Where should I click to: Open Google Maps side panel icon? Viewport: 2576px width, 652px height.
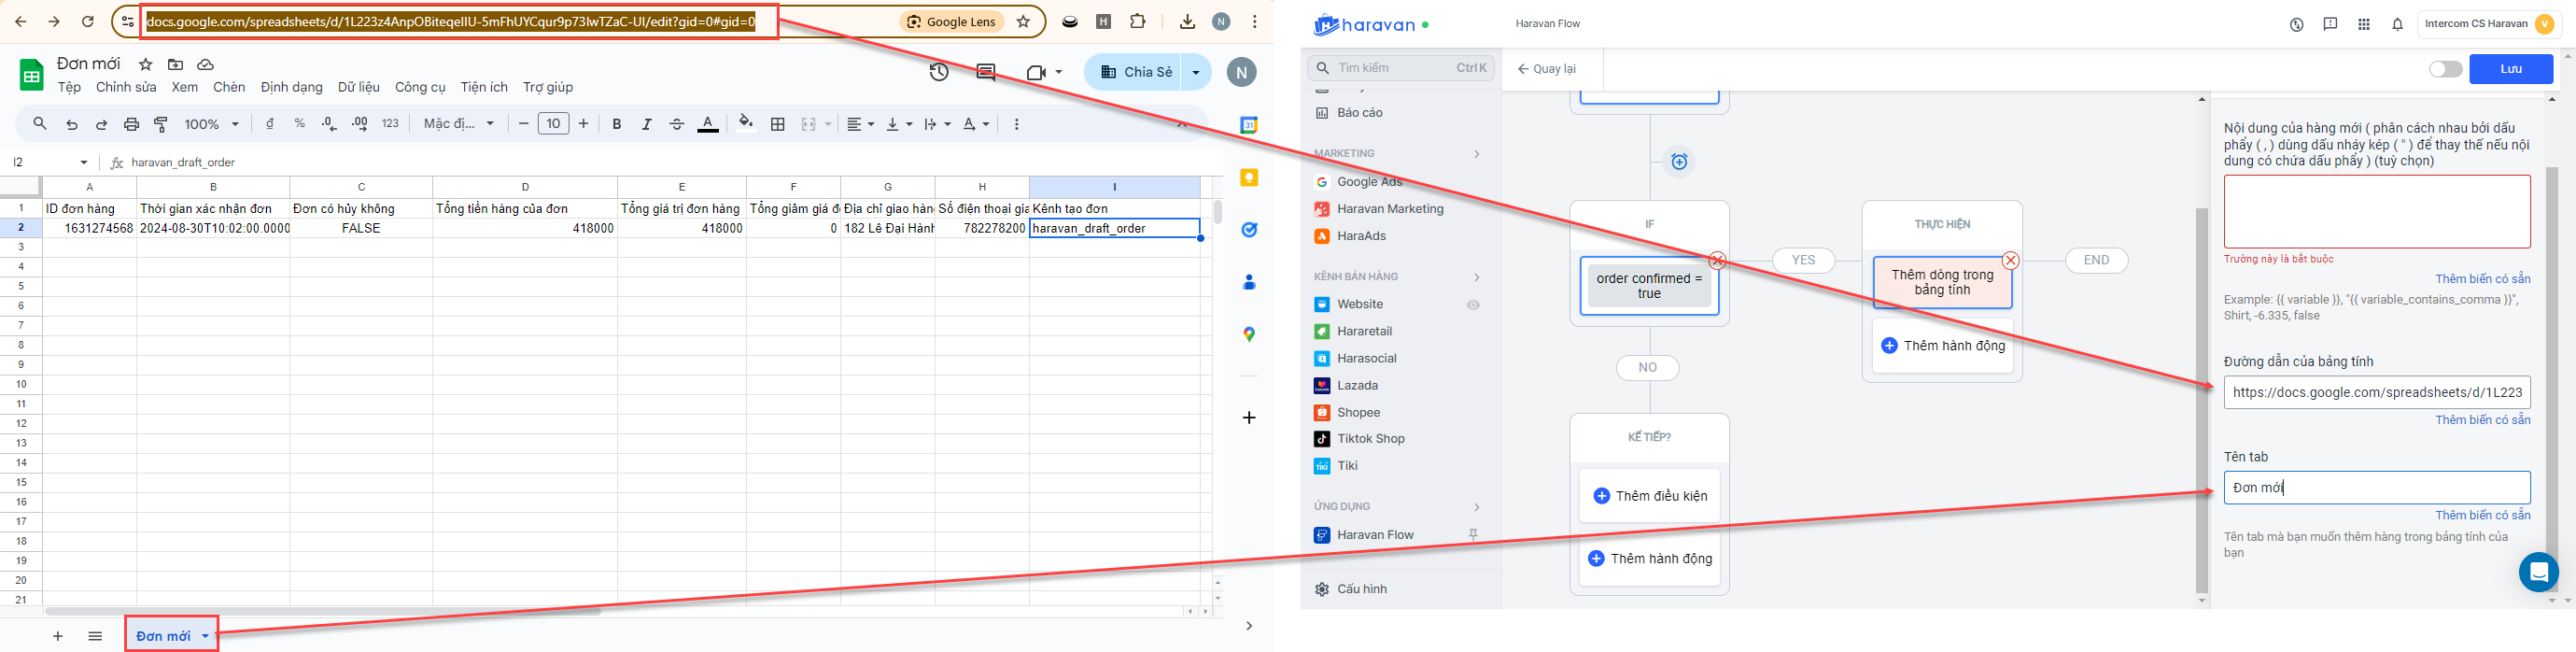(1249, 334)
